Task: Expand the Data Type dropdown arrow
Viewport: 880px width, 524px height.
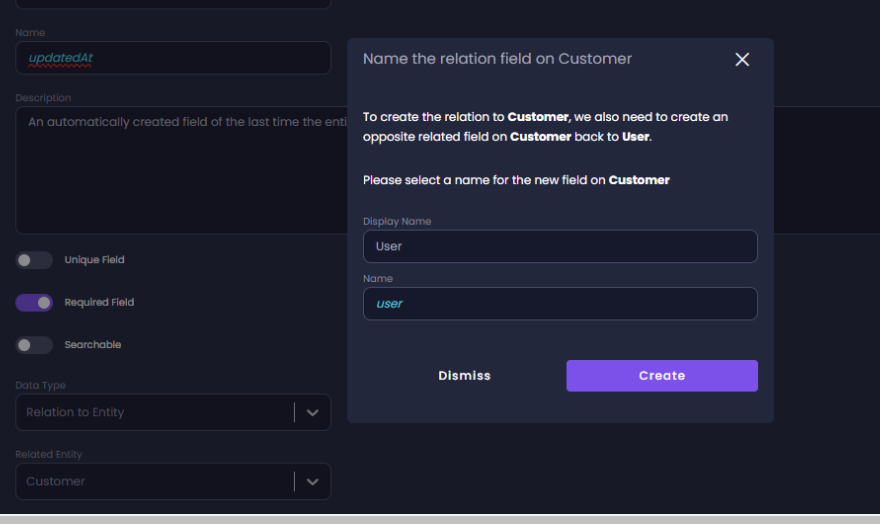Action: point(312,412)
